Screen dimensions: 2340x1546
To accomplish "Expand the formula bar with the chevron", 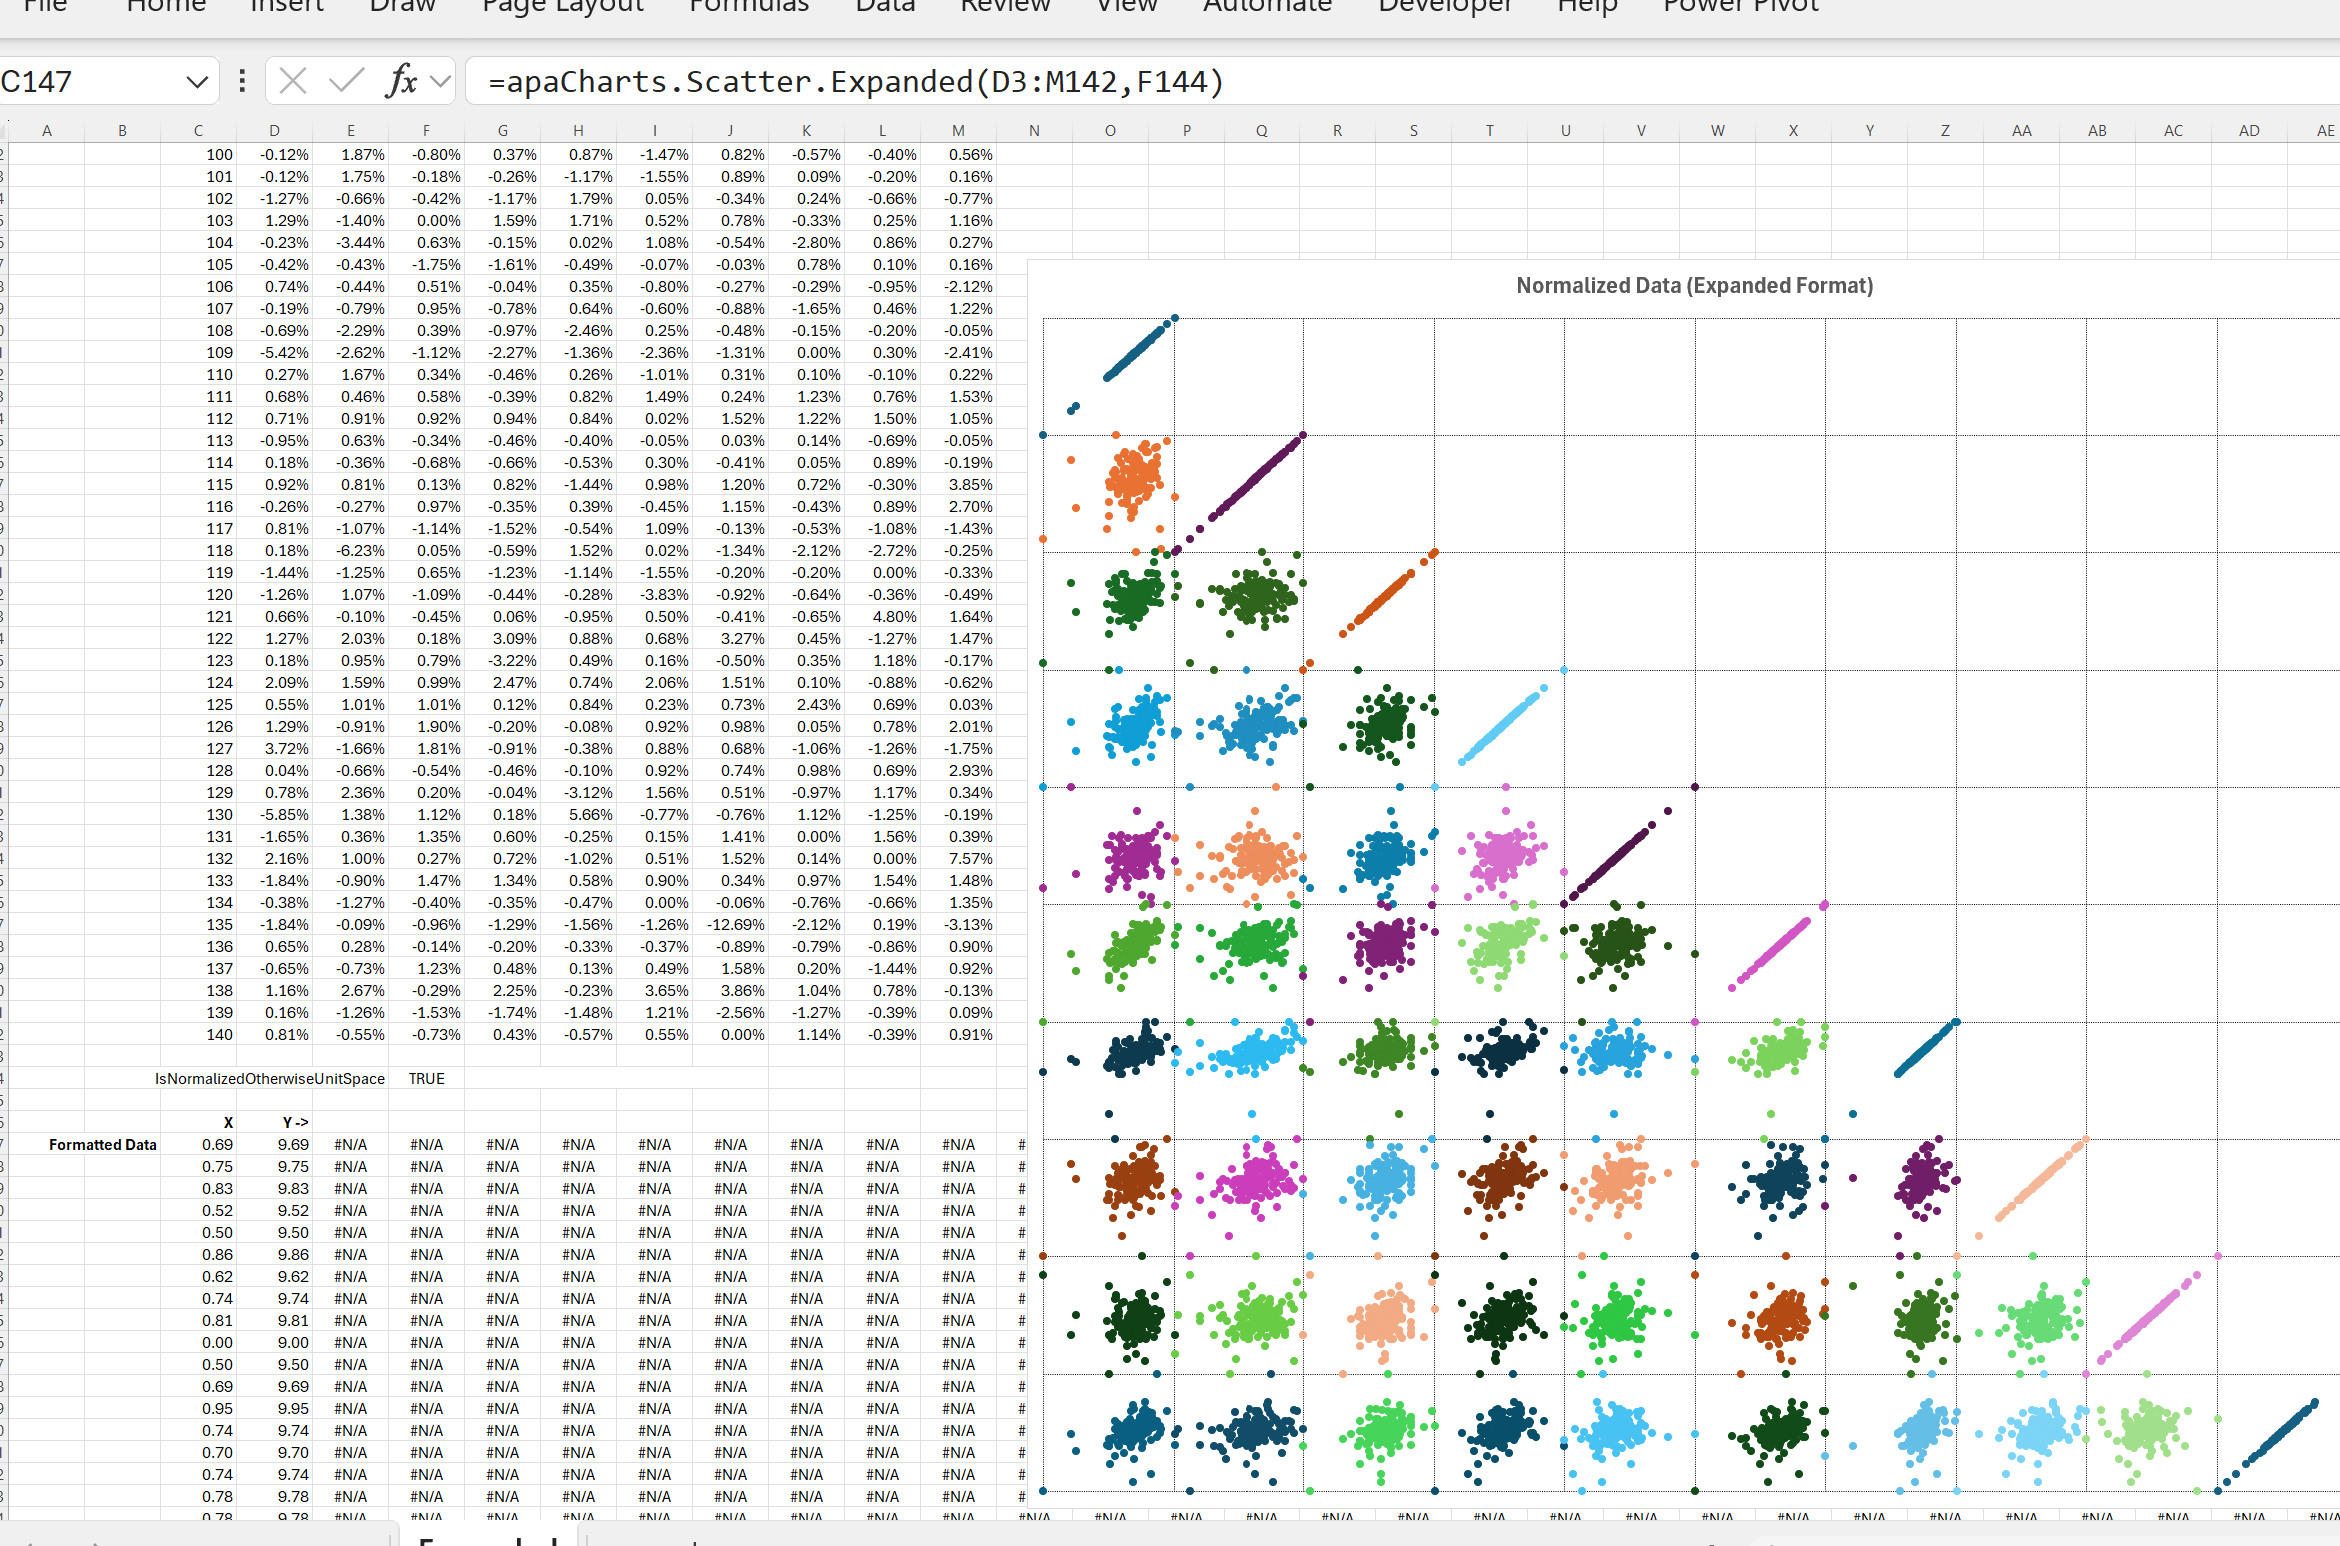I will point(440,81).
